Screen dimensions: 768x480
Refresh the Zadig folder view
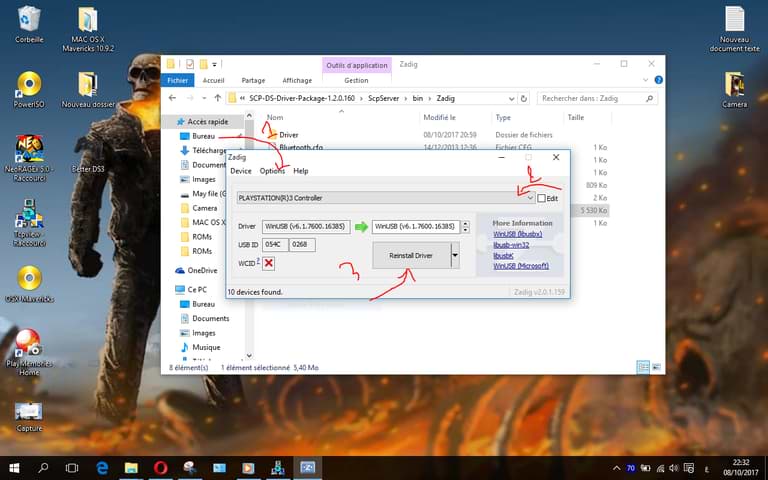[x=524, y=98]
